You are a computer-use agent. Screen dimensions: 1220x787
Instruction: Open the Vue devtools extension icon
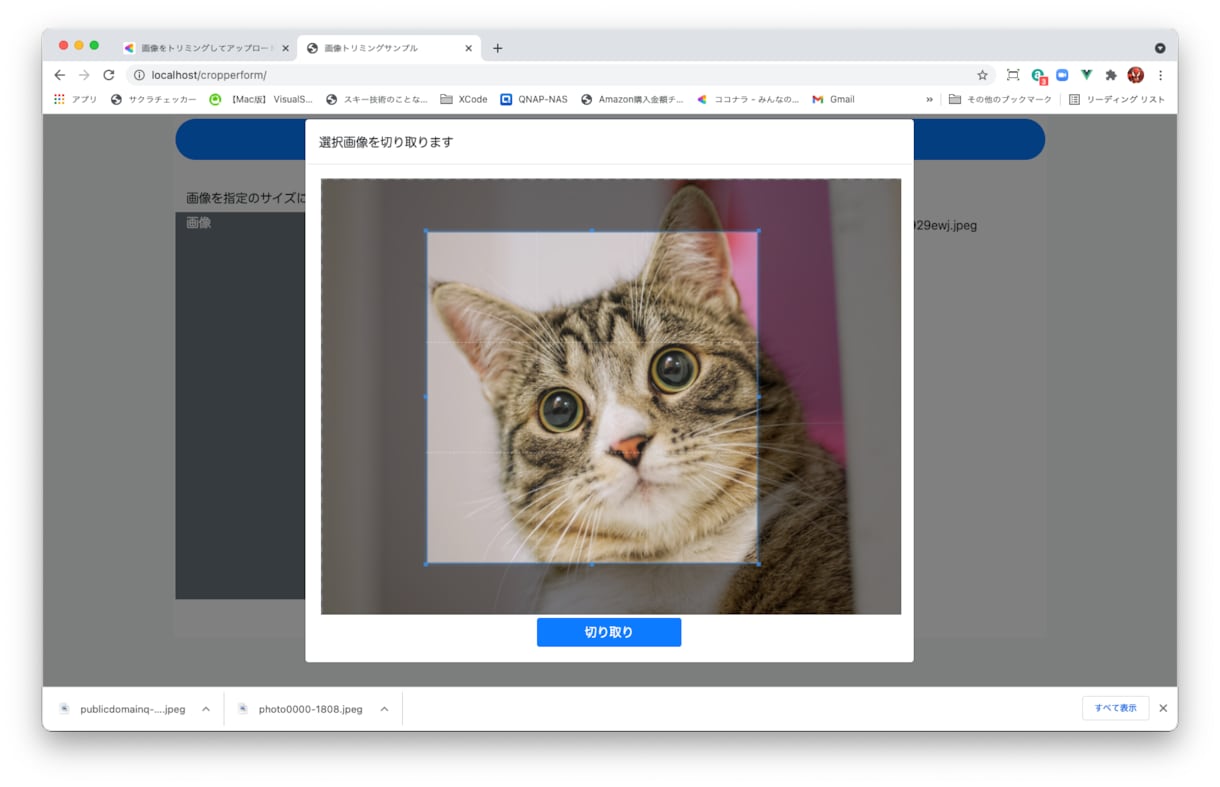point(1086,75)
